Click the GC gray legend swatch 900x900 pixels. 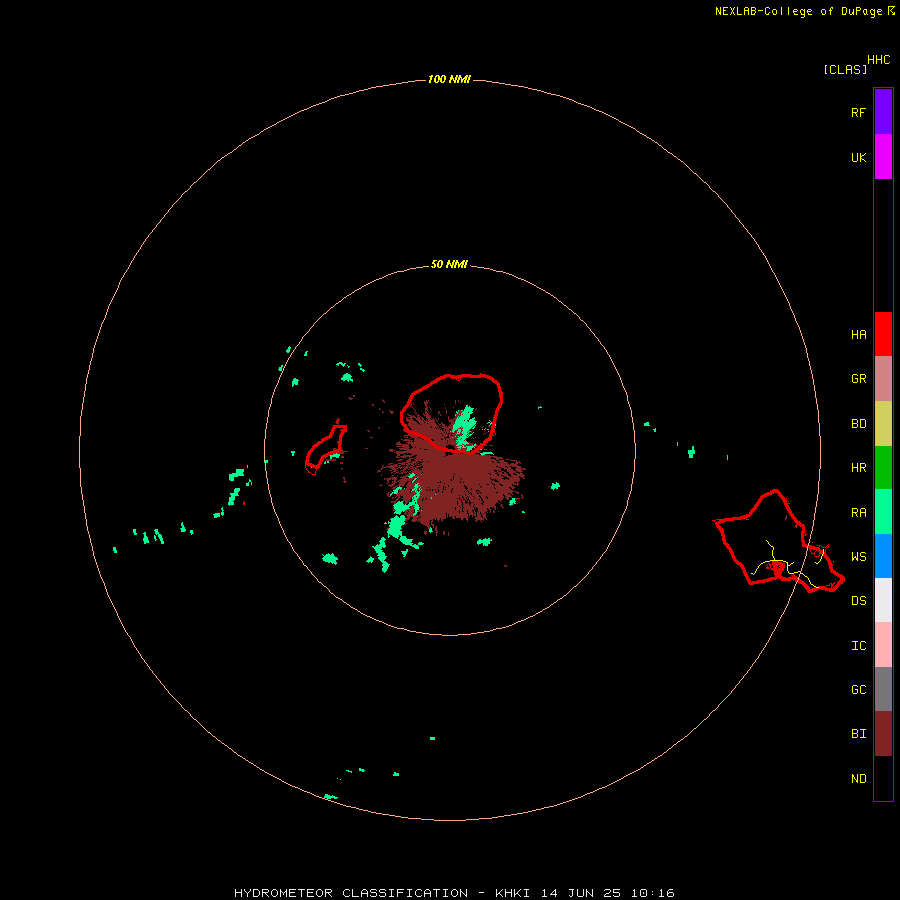point(883,689)
